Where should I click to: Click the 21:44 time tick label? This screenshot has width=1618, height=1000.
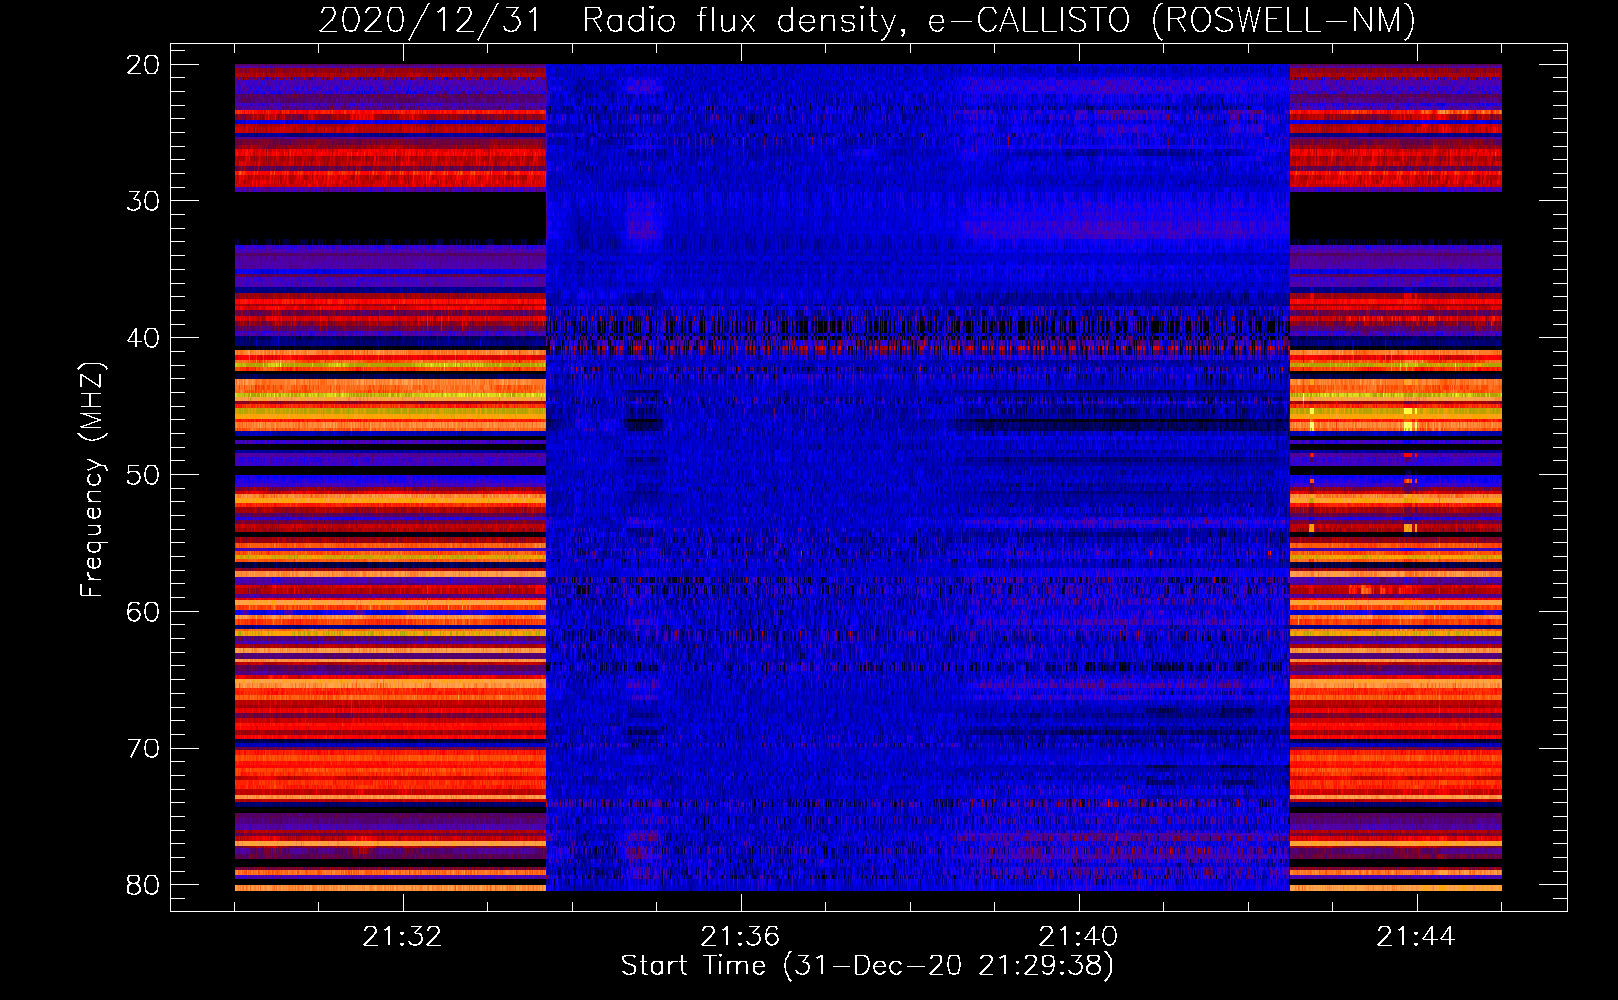pos(1416,937)
